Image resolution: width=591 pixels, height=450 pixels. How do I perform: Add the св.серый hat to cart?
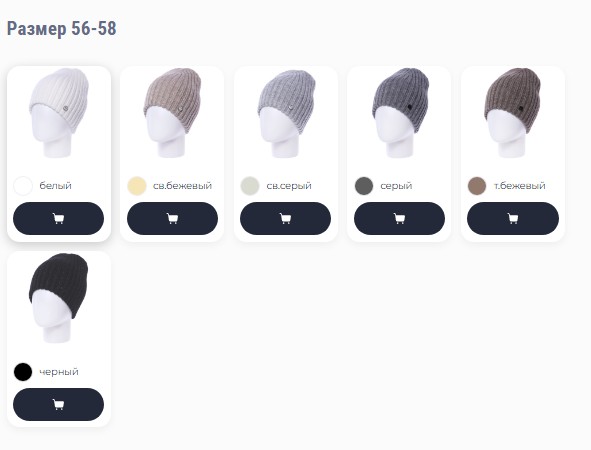coord(285,218)
